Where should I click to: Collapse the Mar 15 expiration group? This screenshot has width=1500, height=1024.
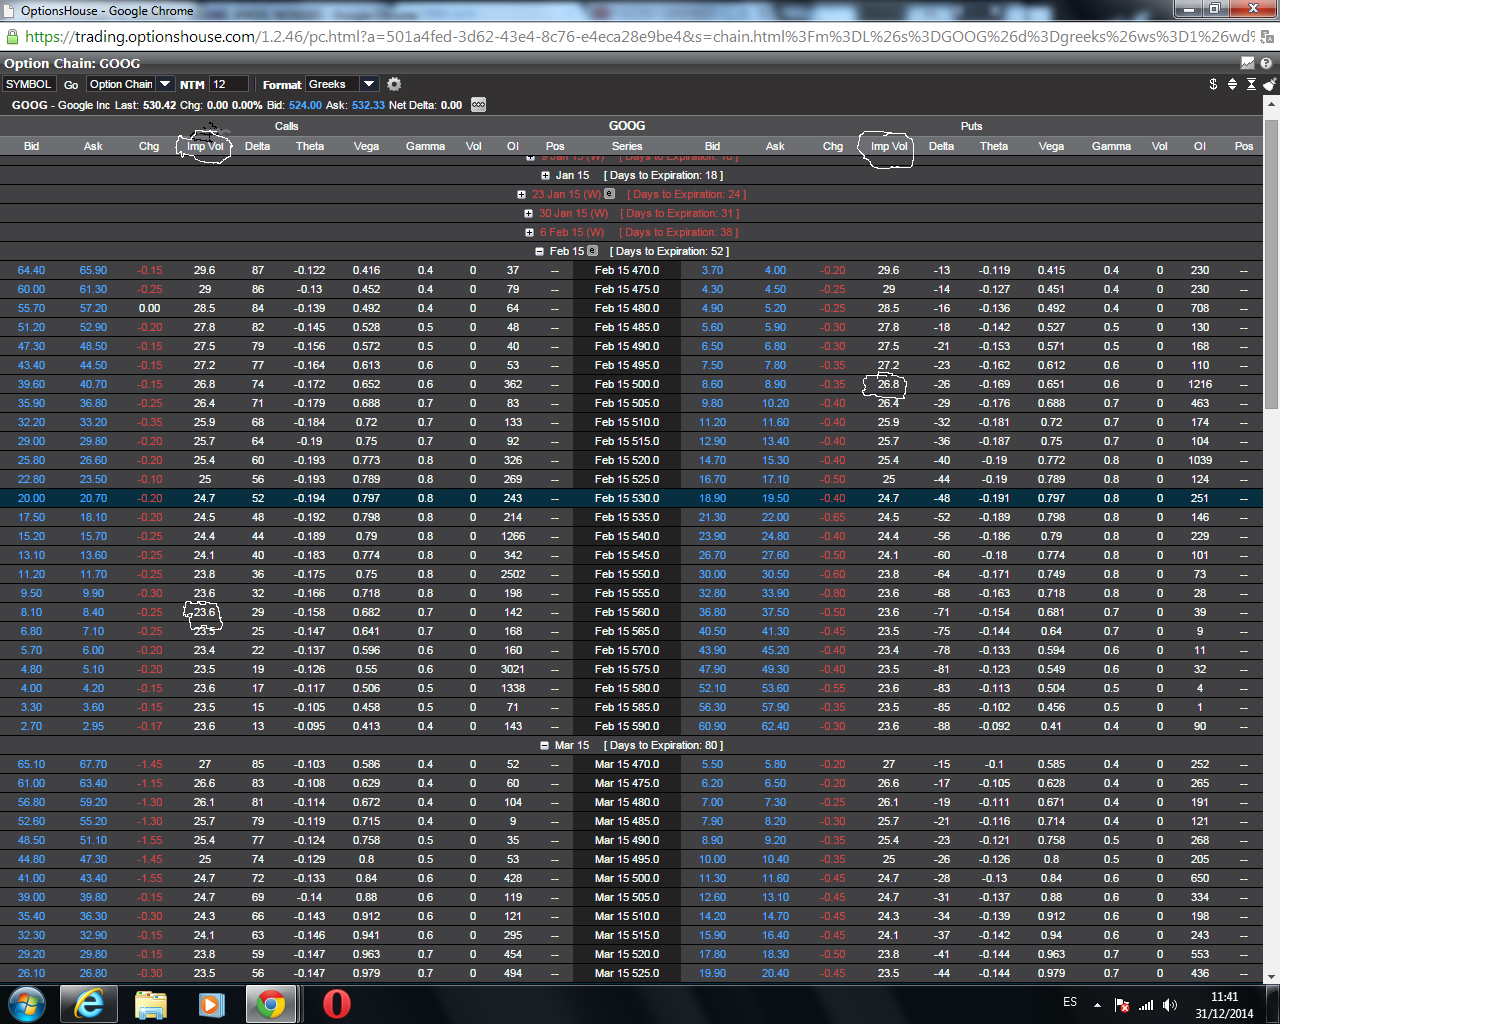click(x=544, y=745)
